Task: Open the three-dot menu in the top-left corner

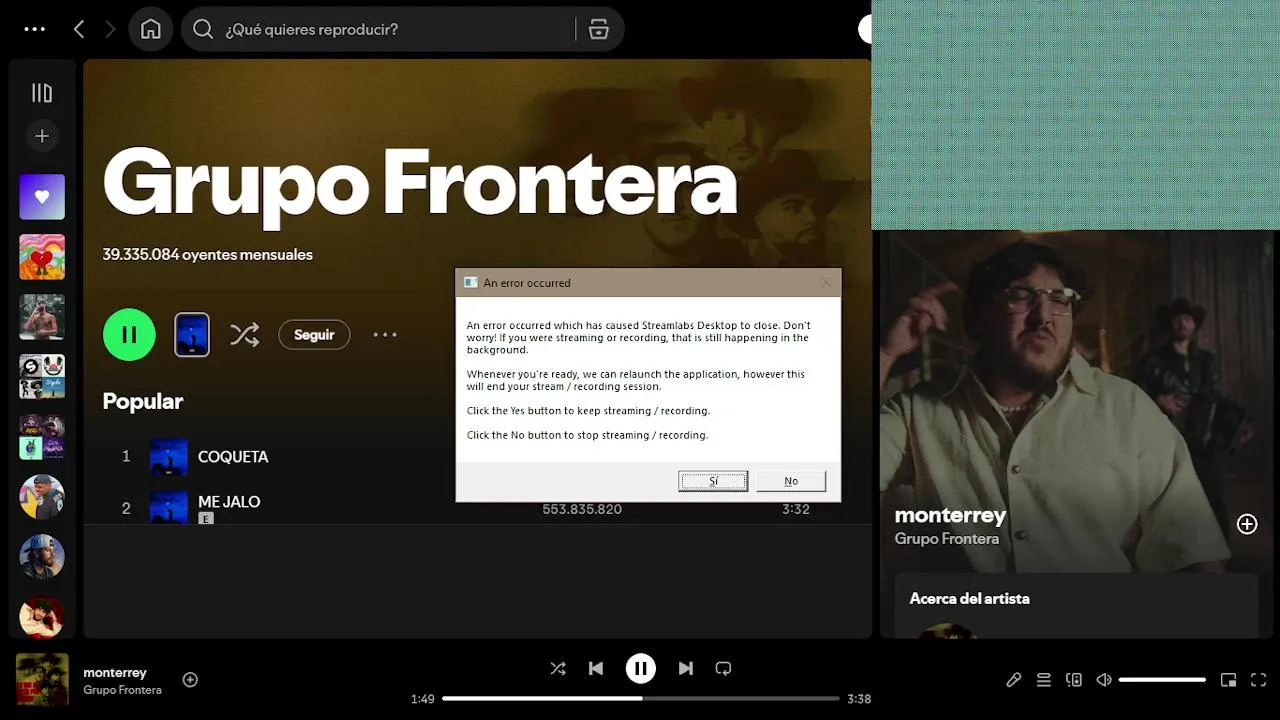Action: point(35,29)
